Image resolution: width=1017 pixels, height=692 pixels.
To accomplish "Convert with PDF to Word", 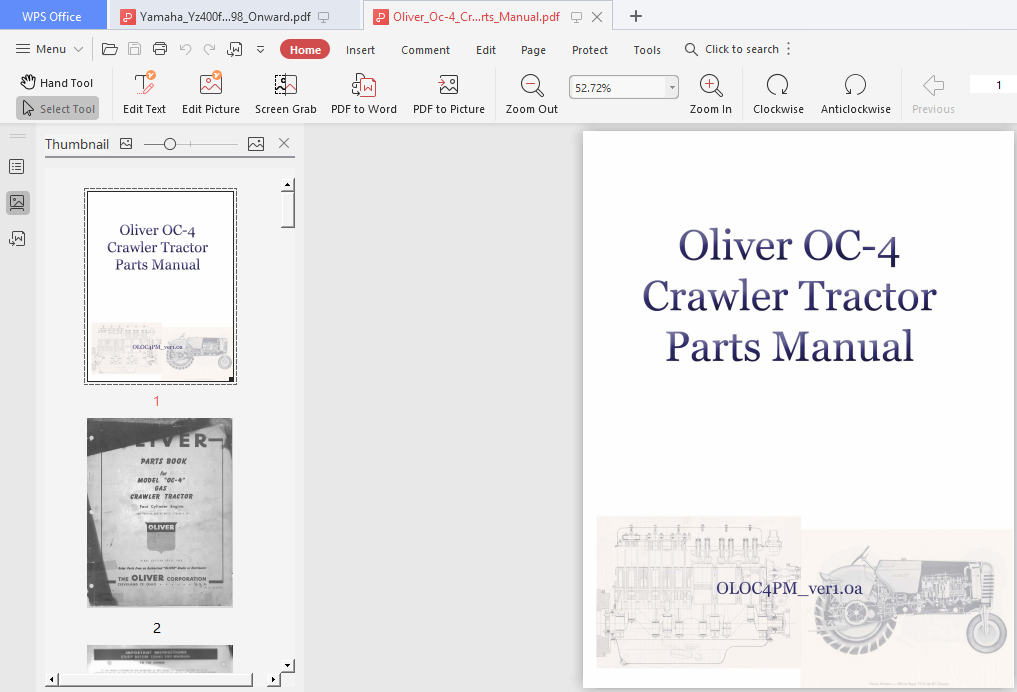I will [x=364, y=93].
